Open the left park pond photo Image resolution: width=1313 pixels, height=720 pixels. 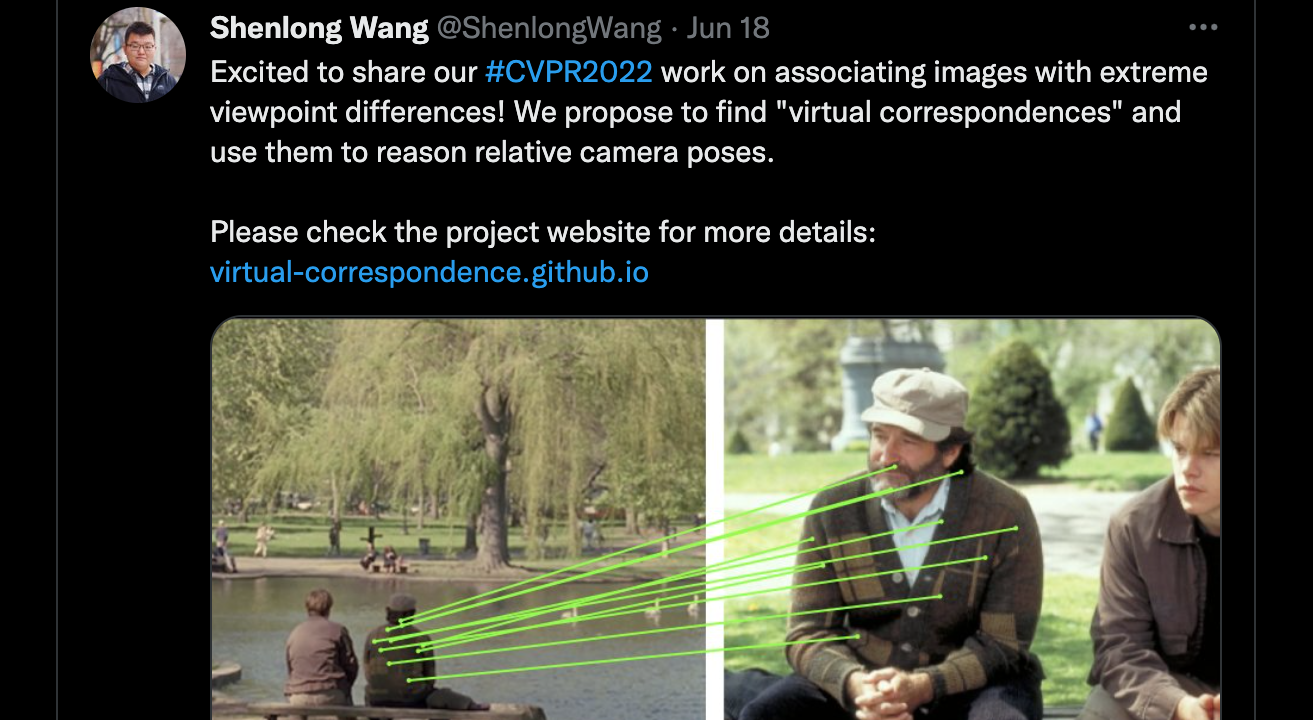click(x=458, y=519)
